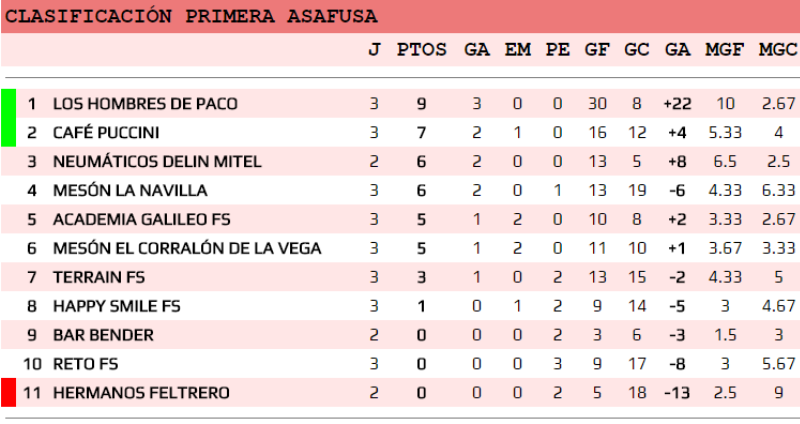
Task: Click MESÓN LA NAVILLA team name
Action: click(x=130, y=190)
